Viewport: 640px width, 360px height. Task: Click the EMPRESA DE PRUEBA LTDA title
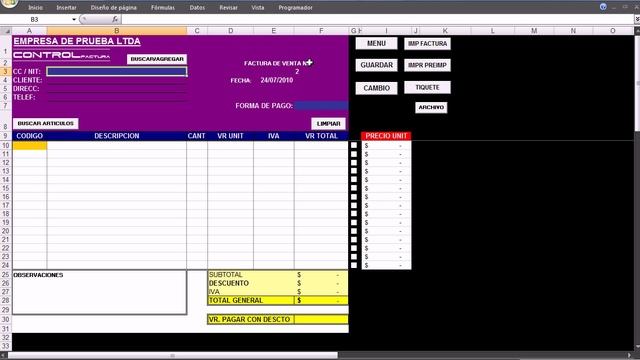77,41
